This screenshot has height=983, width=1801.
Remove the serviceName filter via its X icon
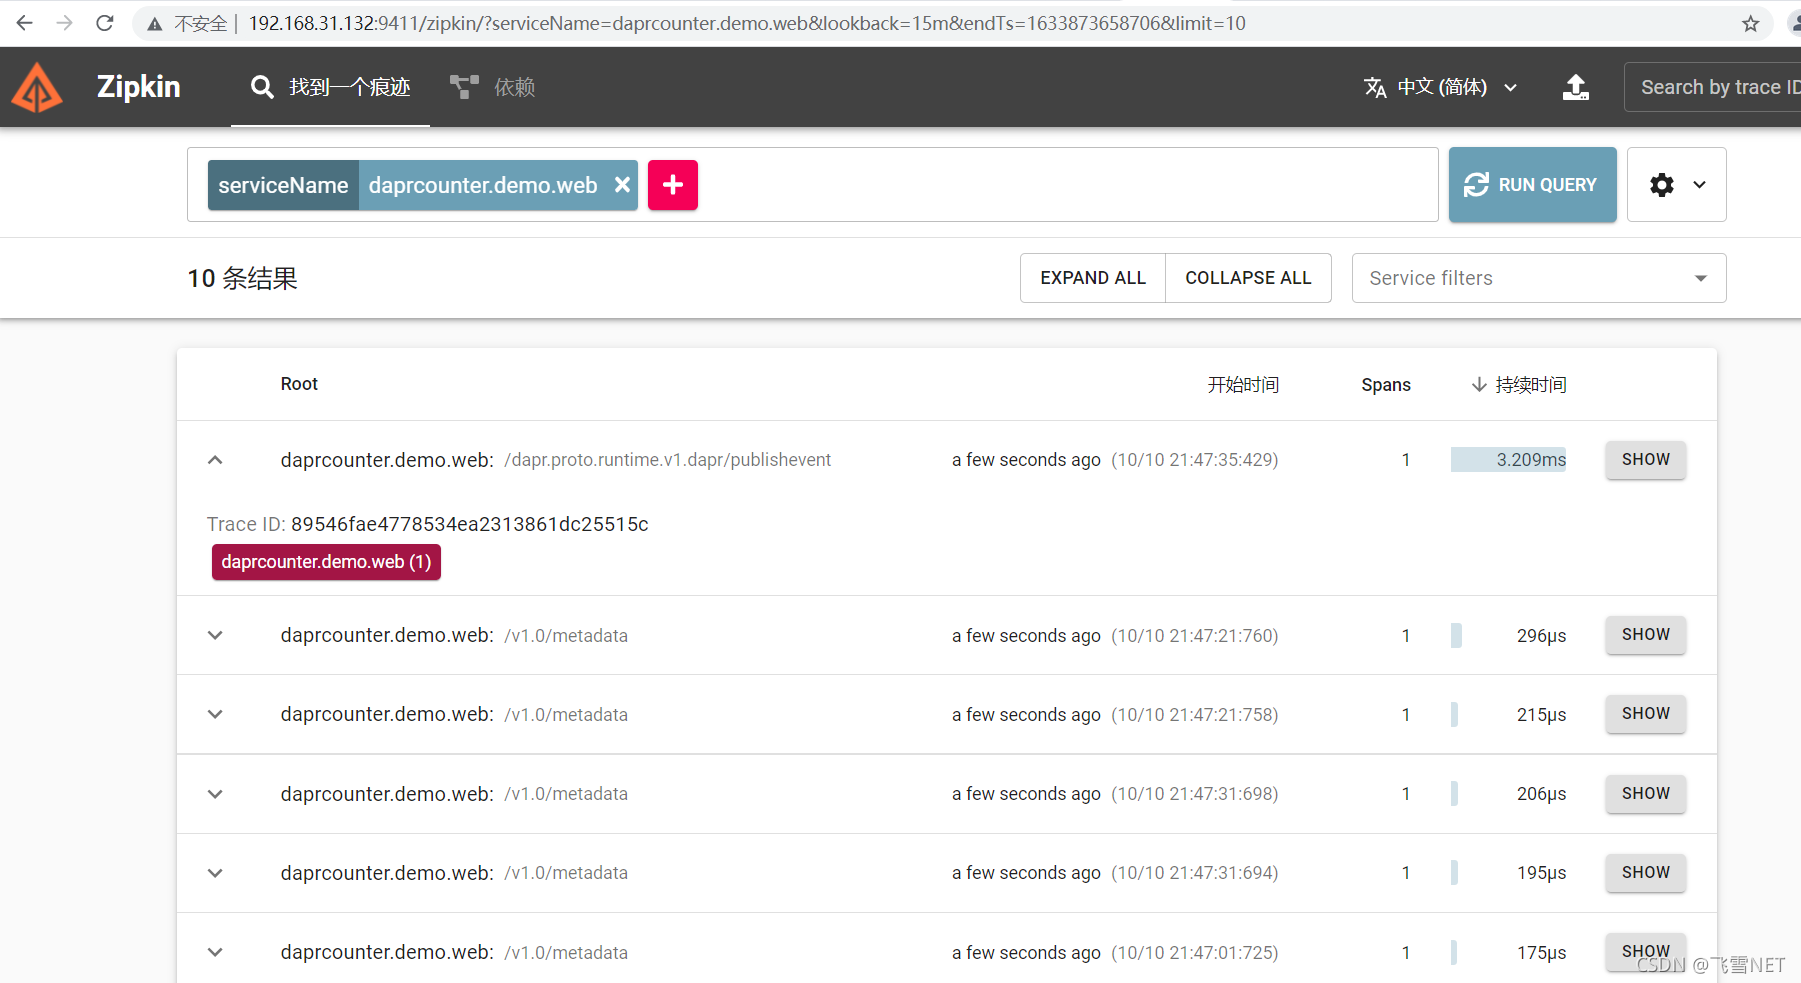coord(622,185)
